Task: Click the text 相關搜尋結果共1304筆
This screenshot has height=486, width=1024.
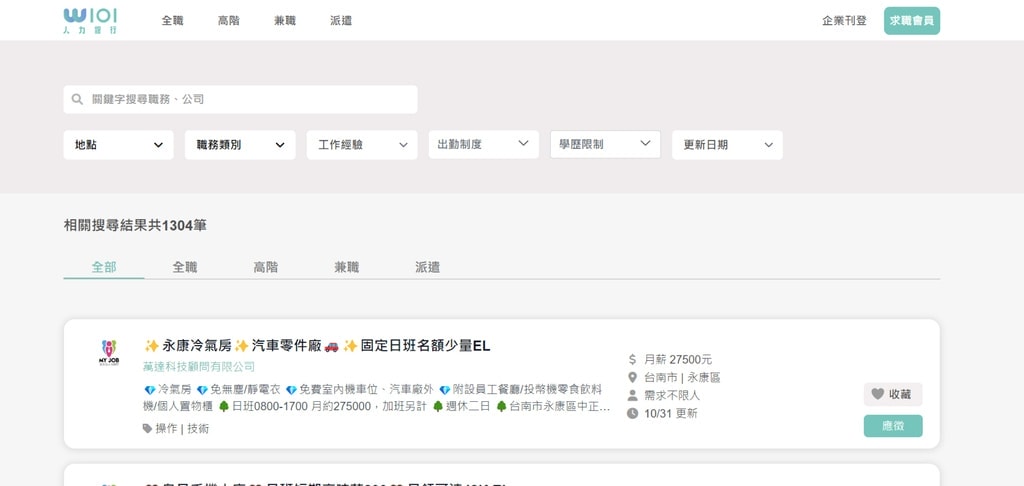Action: coord(135,226)
